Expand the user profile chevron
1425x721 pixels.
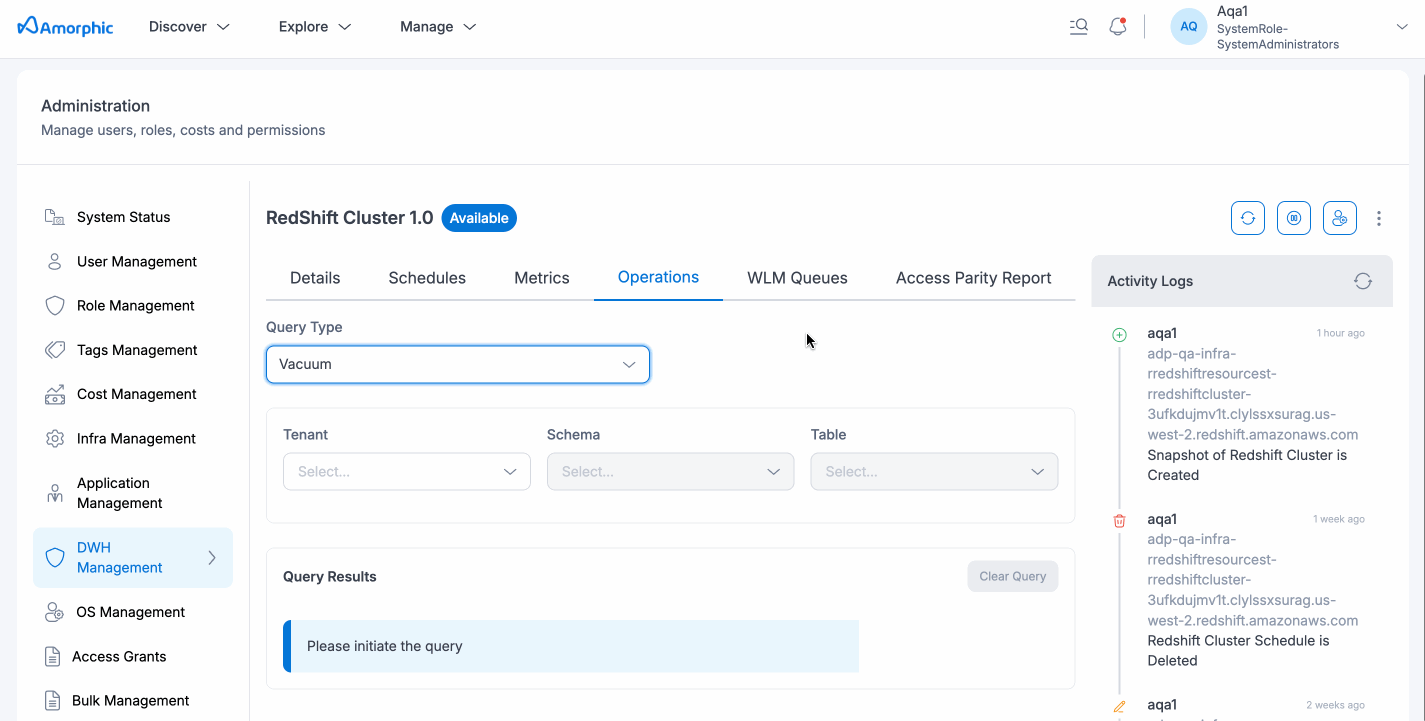click(x=1401, y=27)
